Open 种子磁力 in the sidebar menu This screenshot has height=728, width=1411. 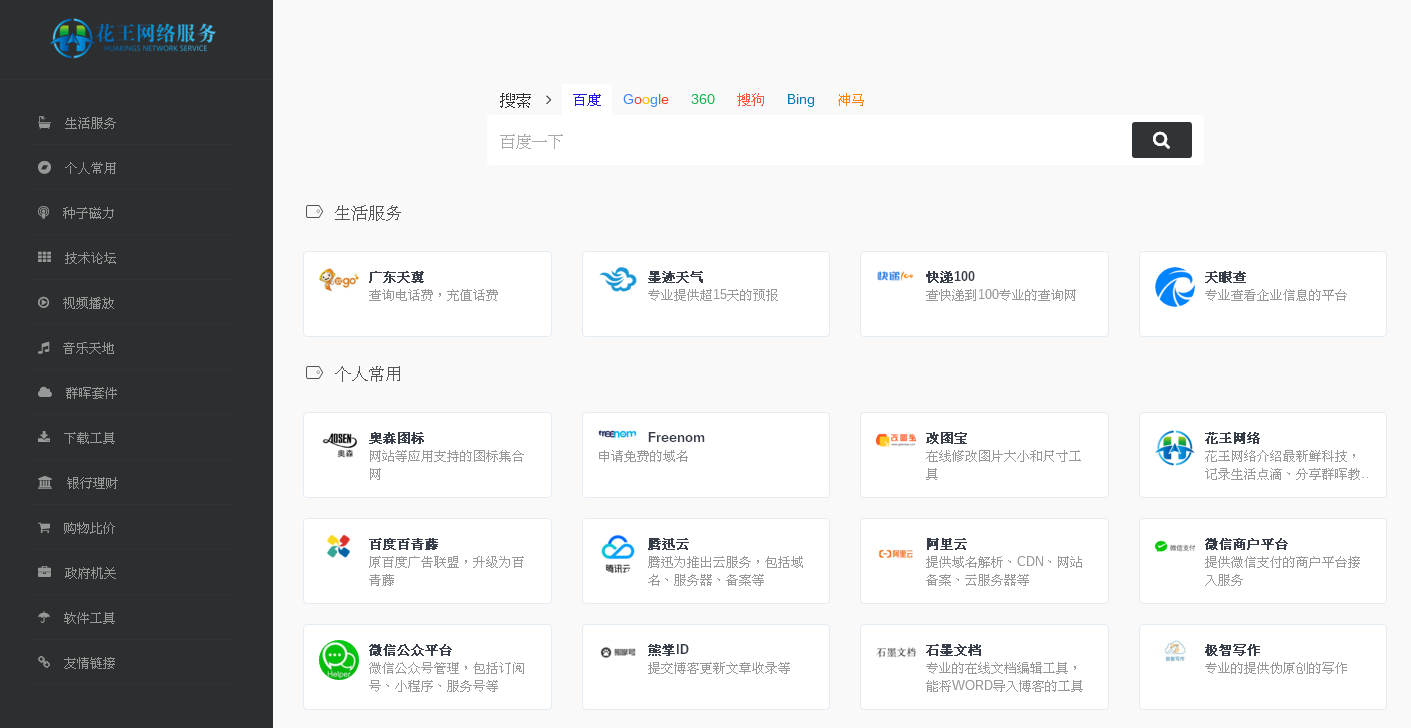tap(89, 213)
